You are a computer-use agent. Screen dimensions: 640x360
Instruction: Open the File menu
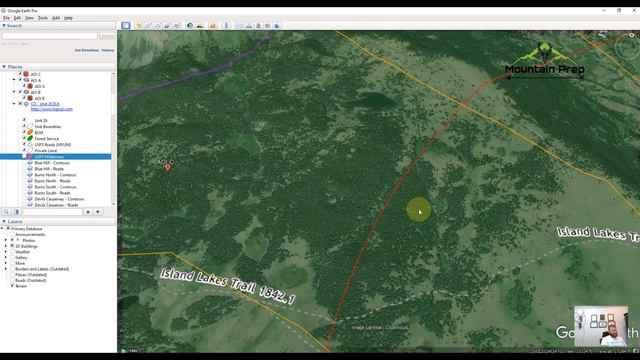6,18
